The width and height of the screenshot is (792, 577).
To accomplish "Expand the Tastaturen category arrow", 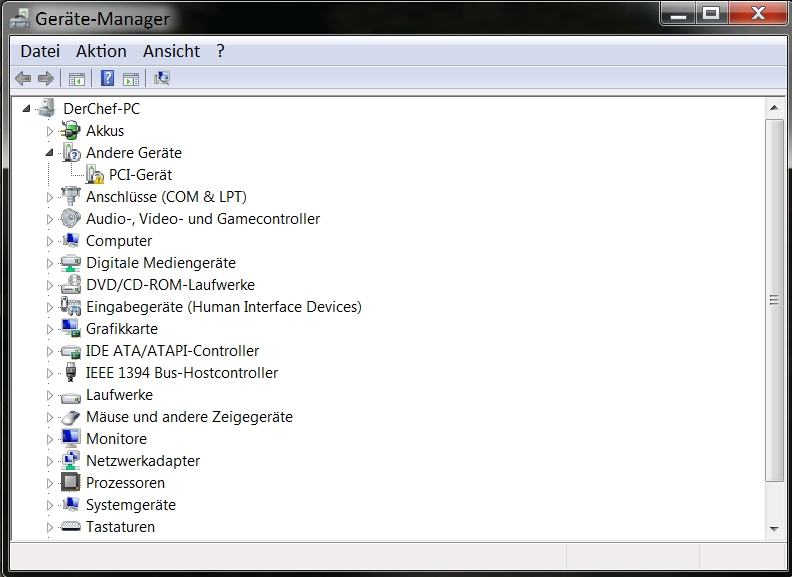I will (x=49, y=527).
